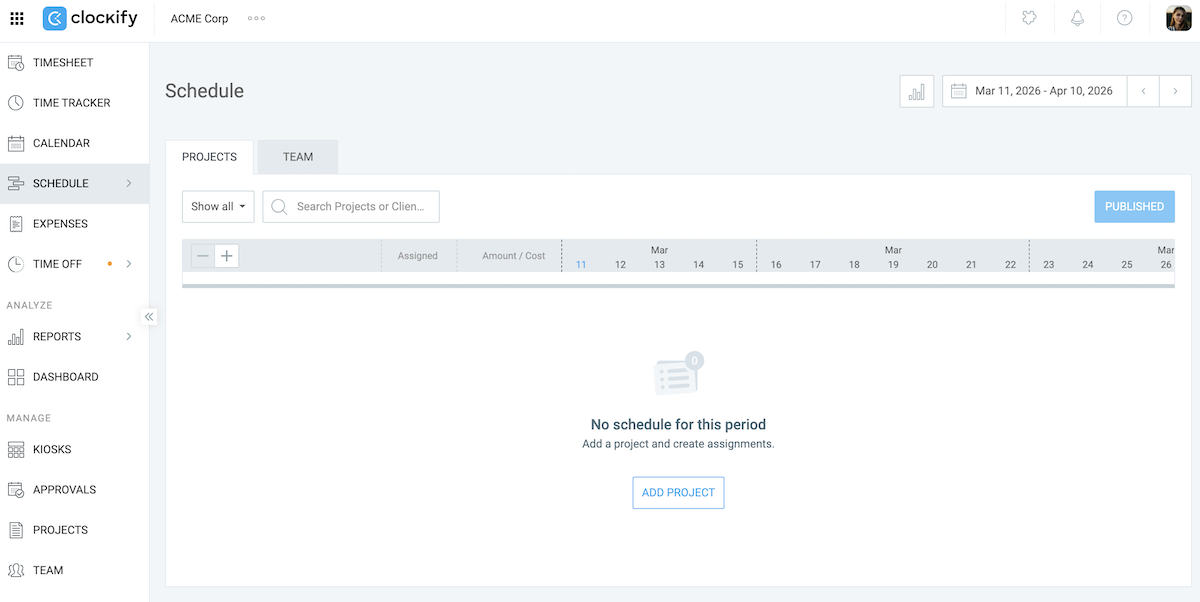Click the Assigned column header
The width and height of the screenshot is (1200, 602).
click(x=418, y=256)
